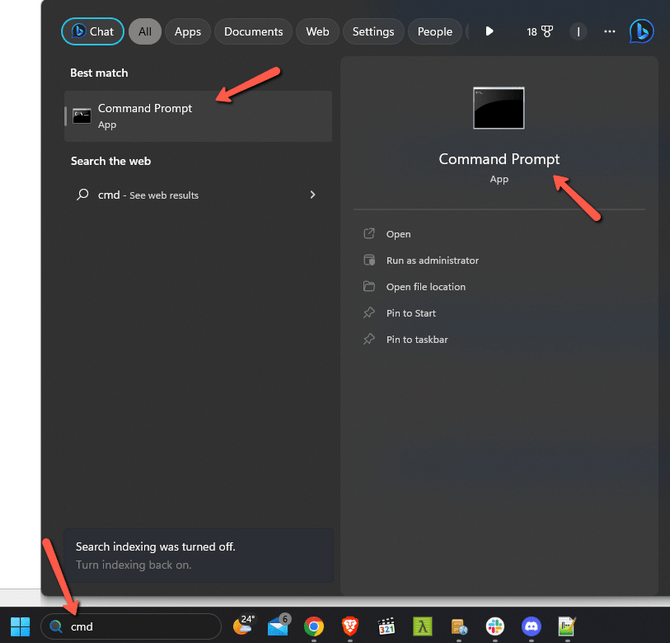
Task: Open Media Player Classic from taskbar
Action: tap(386, 627)
